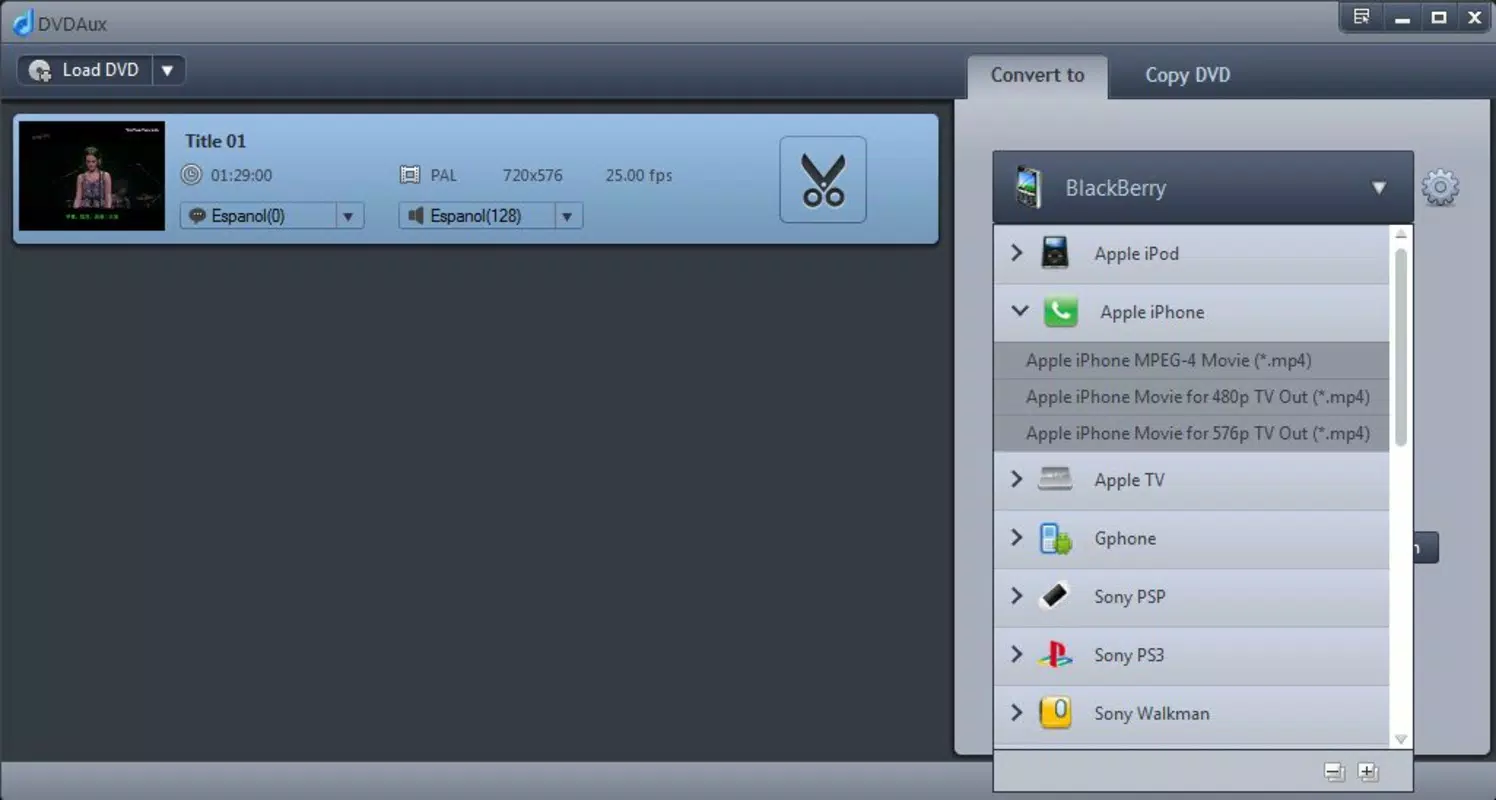Toggle the BlackBerry profile dropdown arrow
This screenshot has width=1496, height=800.
pos(1379,188)
